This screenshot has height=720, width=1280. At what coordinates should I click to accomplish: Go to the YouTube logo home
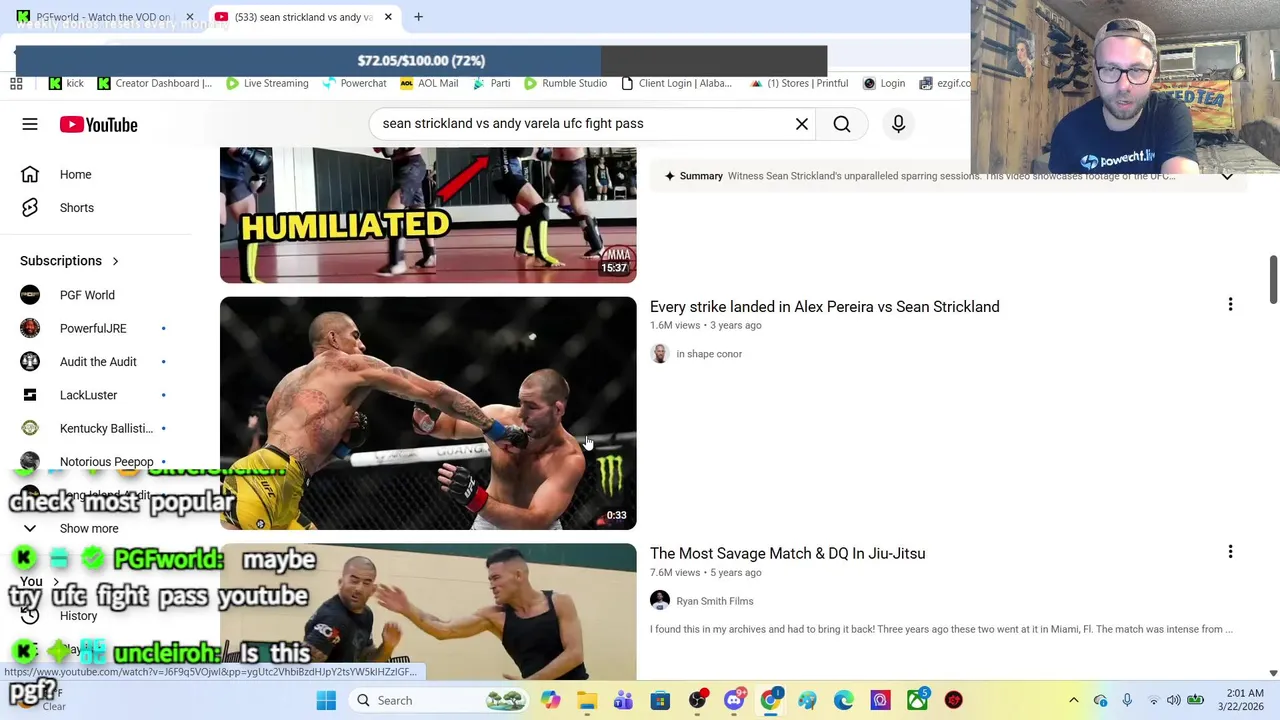(98, 125)
